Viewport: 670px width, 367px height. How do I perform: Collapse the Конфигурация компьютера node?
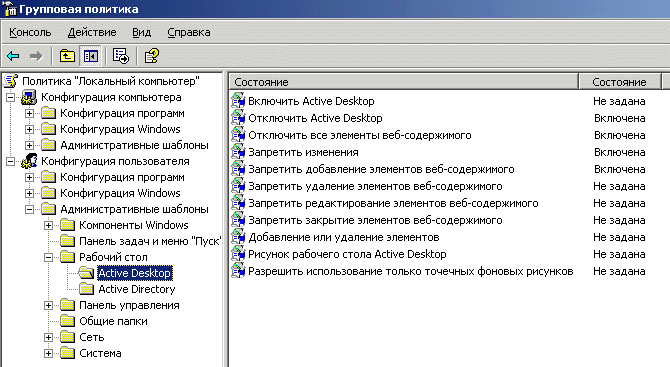10,97
